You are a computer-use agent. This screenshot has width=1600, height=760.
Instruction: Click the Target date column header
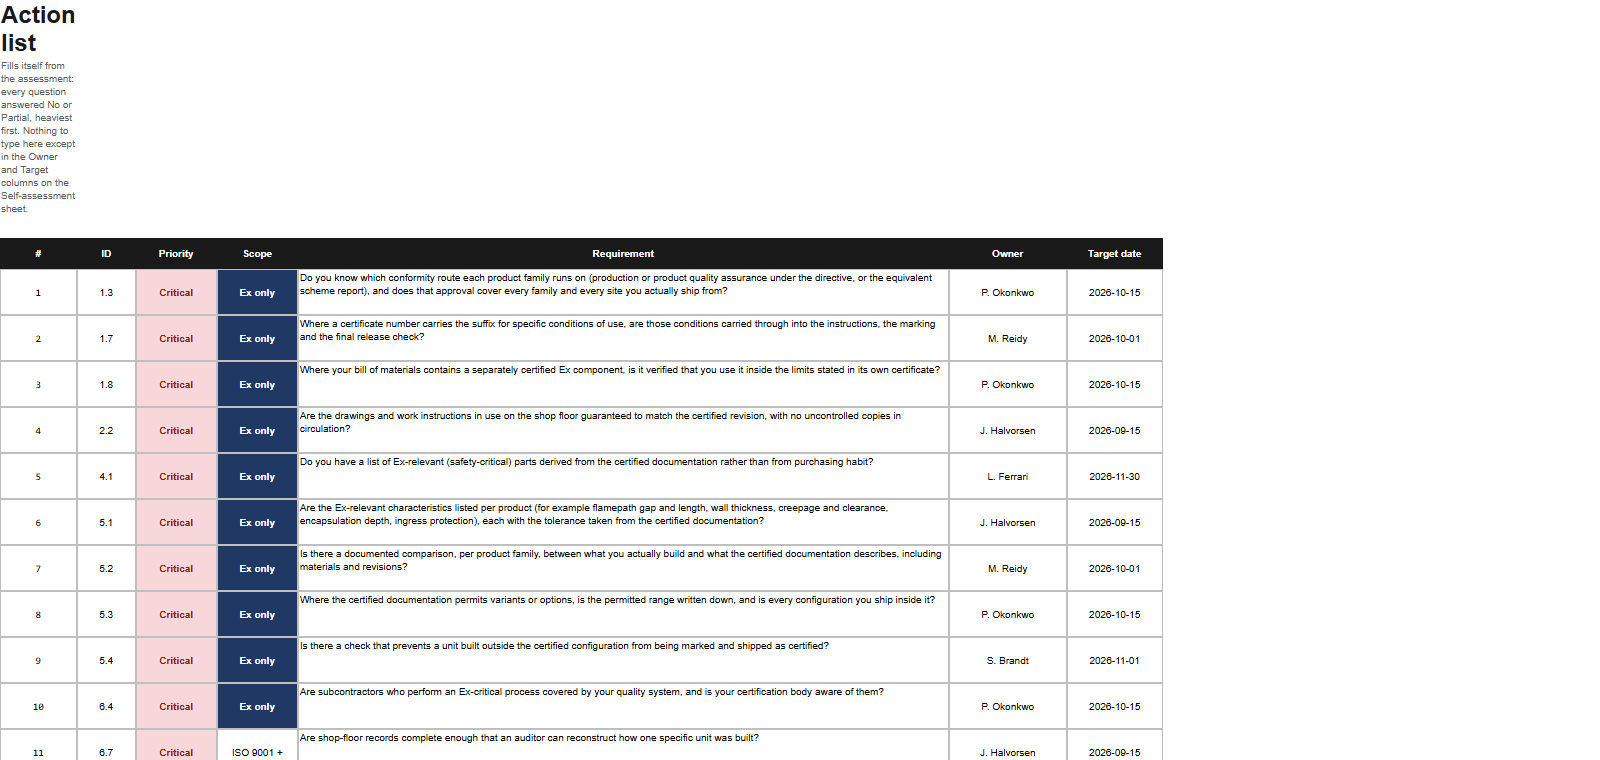coord(1114,254)
